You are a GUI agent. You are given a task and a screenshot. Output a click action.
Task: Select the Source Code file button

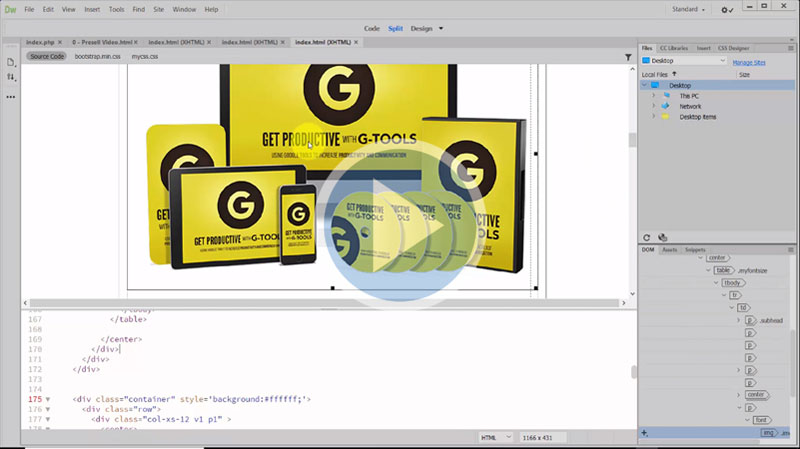47,57
